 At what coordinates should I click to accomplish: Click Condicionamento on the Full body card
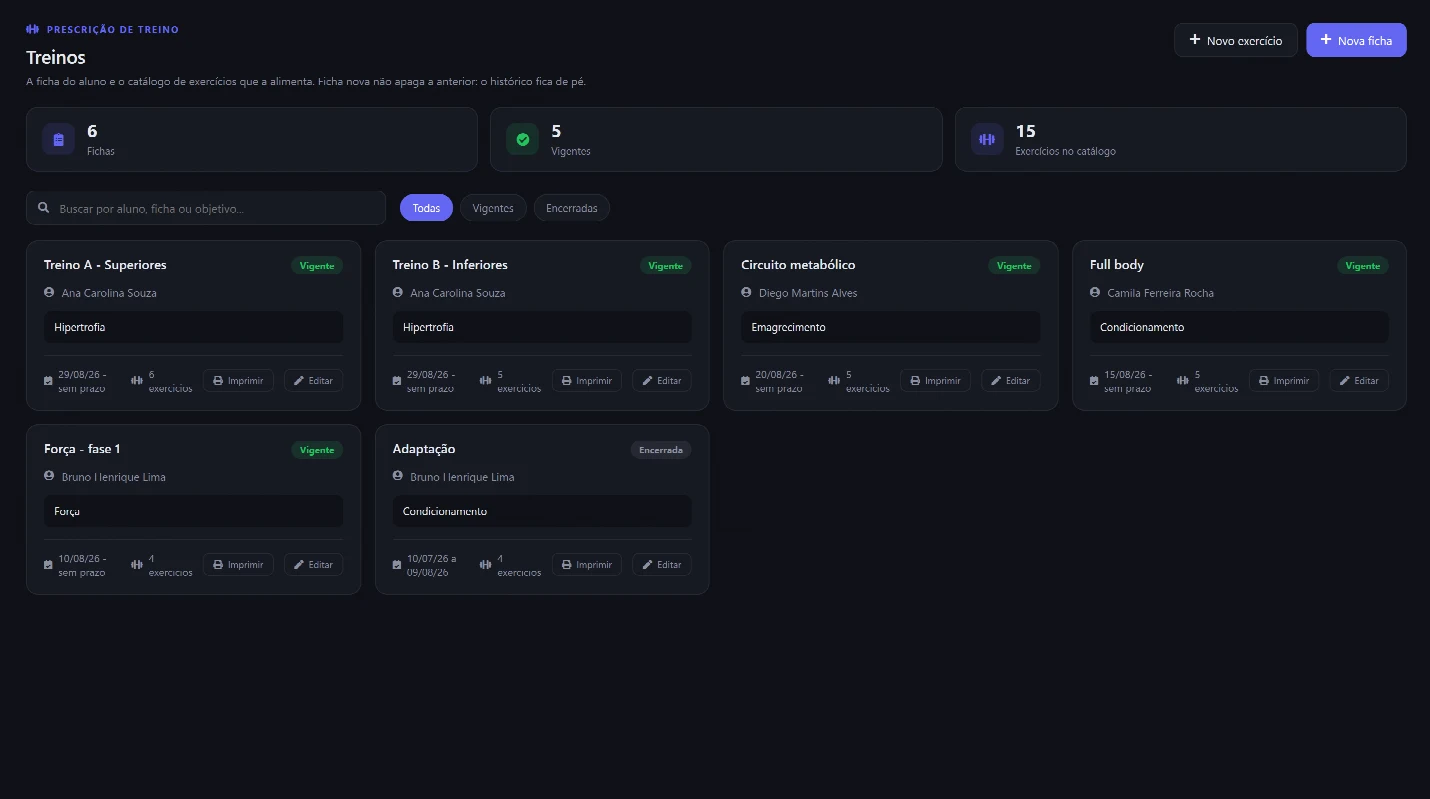coord(1142,327)
